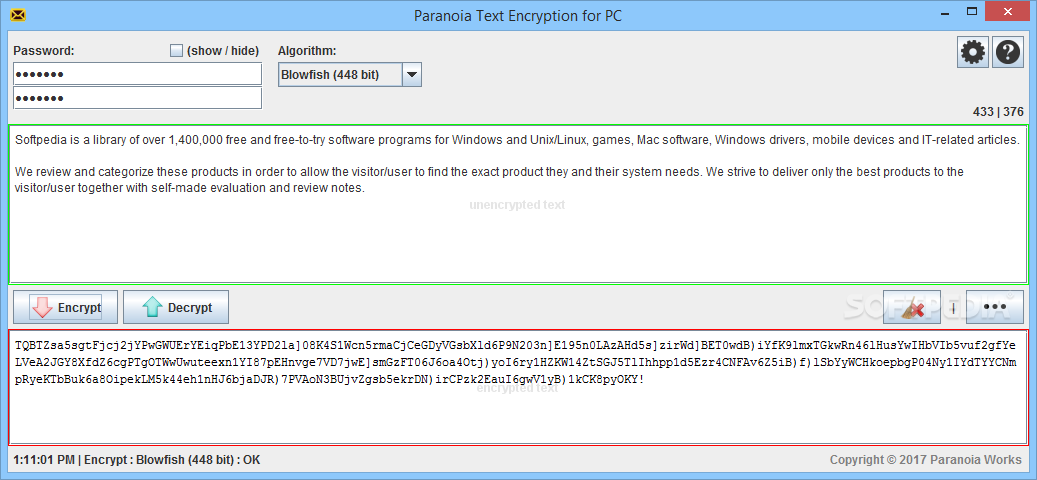This screenshot has height=480, width=1037.
Task: Click the broom clear-text icon
Action: tap(912, 307)
